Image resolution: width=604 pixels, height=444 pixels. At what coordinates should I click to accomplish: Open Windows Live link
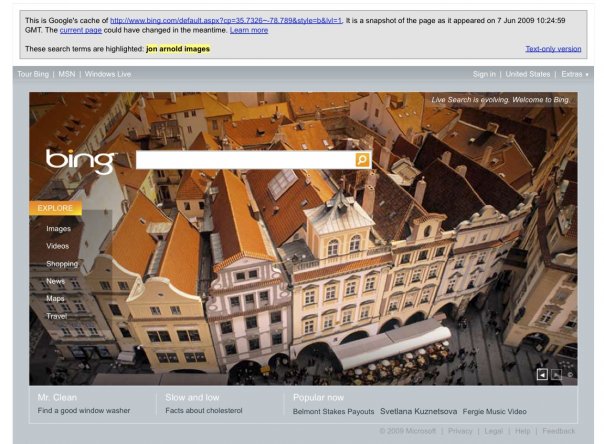[108, 74]
